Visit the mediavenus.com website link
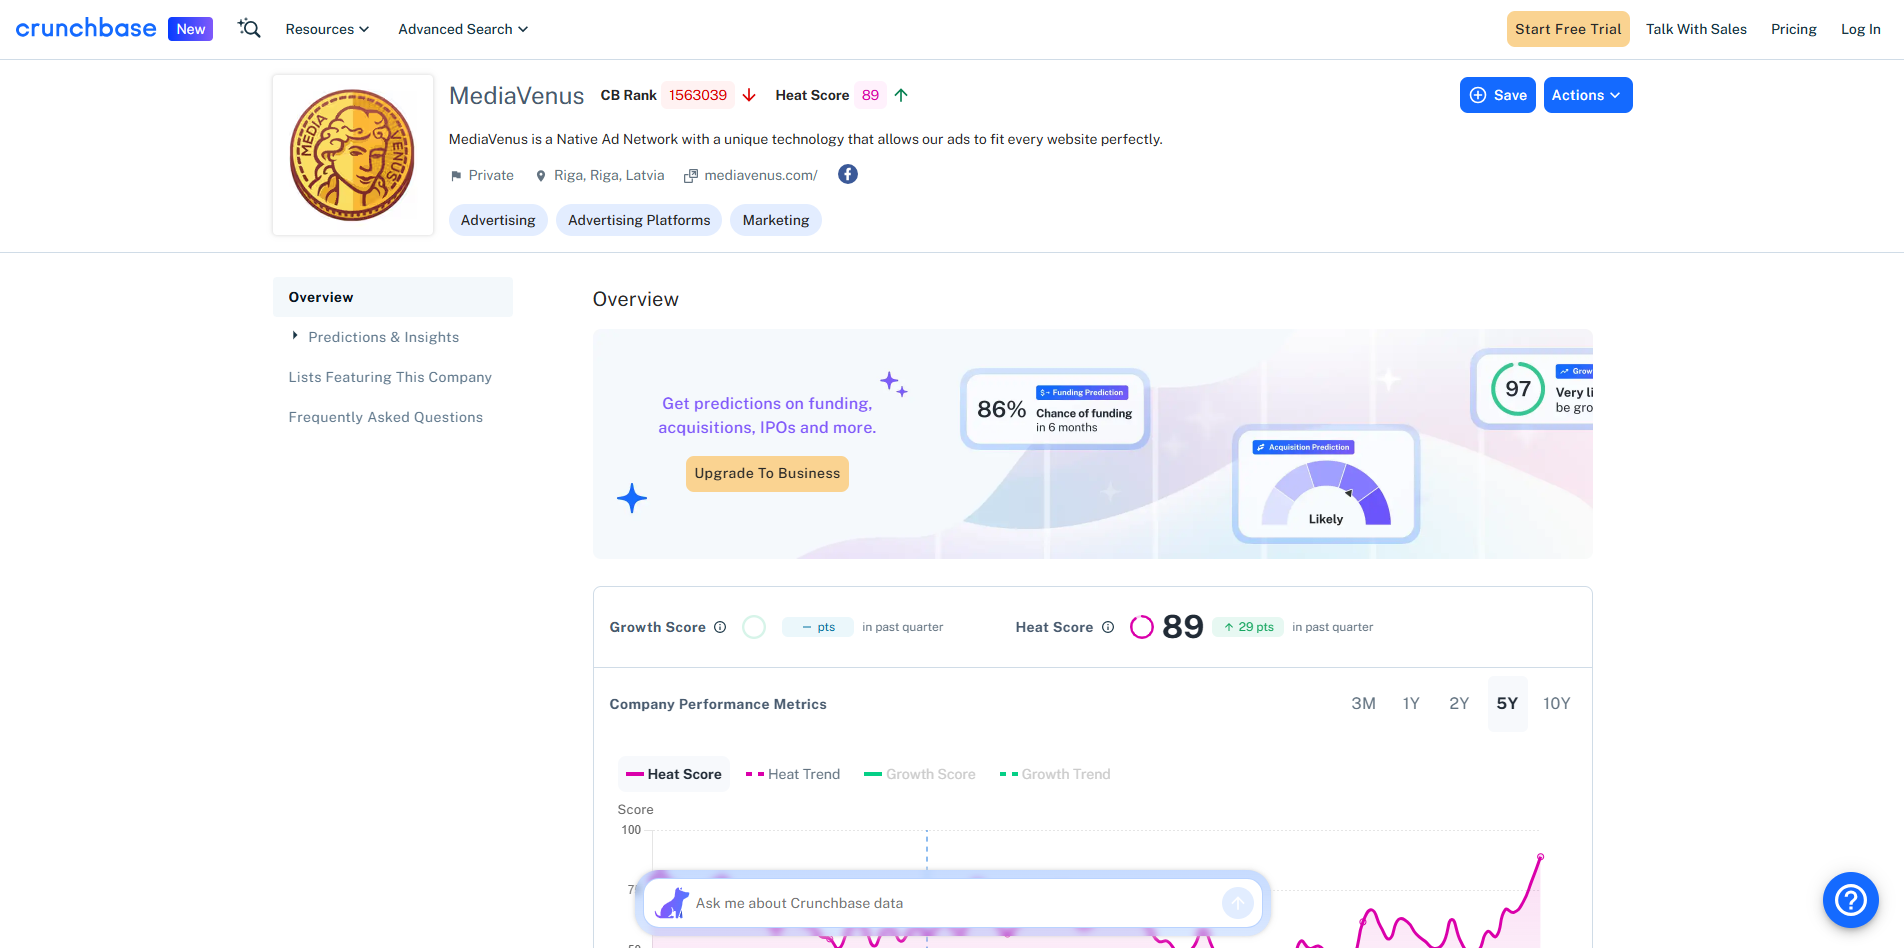 [x=760, y=175]
